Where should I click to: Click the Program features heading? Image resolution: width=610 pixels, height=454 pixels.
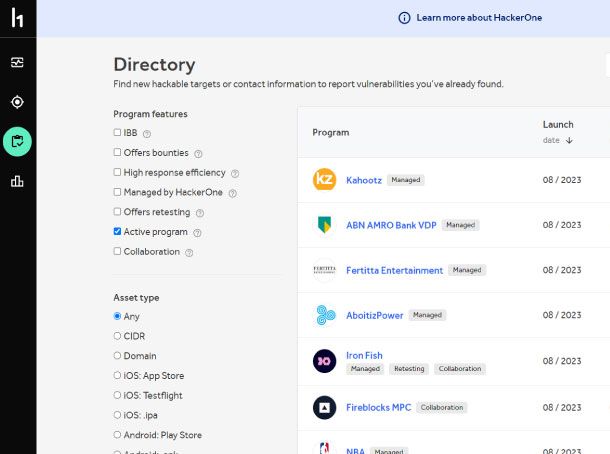coord(150,114)
